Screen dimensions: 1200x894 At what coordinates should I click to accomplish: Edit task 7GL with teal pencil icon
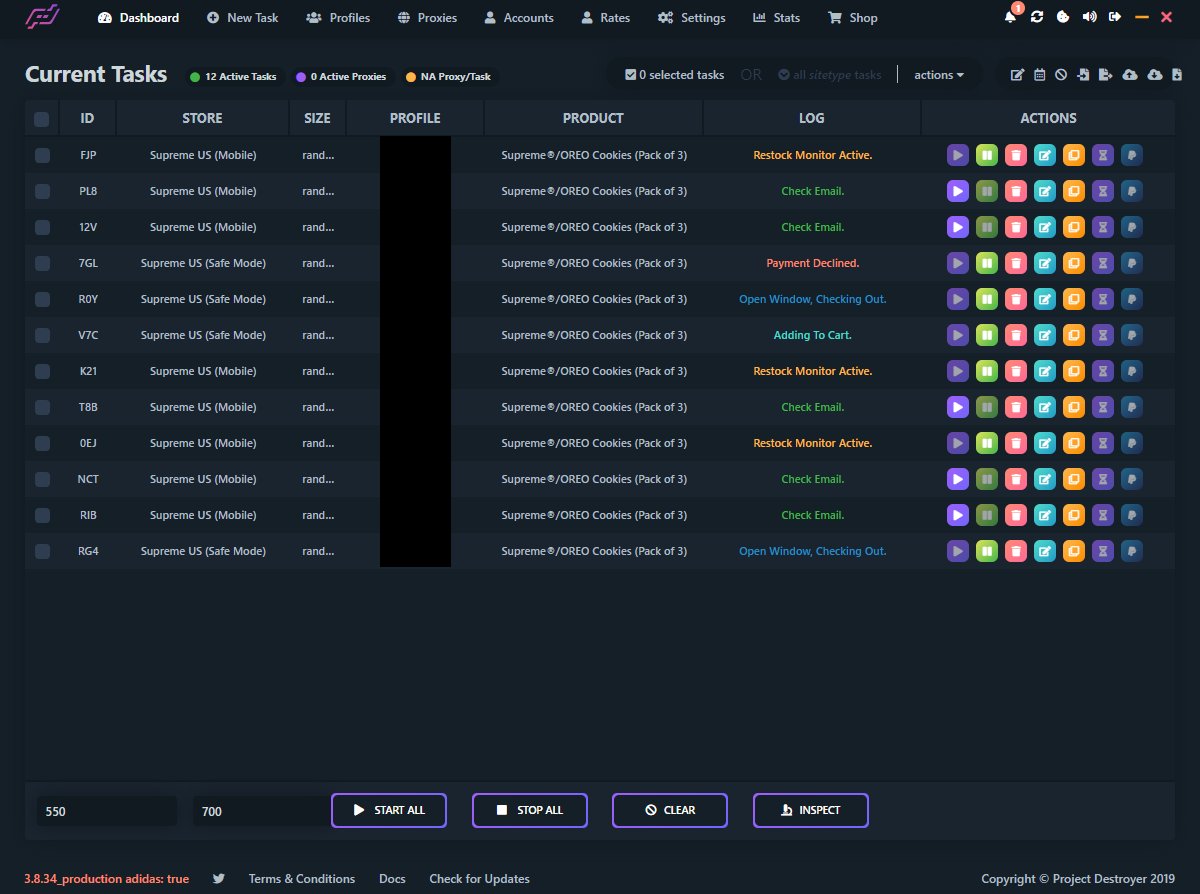(1045, 263)
